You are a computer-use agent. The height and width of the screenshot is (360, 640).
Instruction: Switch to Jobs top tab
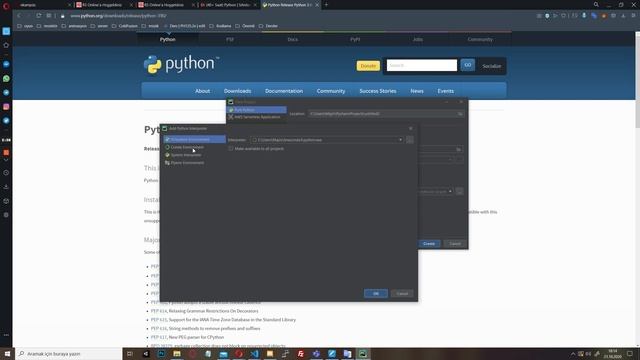418,40
